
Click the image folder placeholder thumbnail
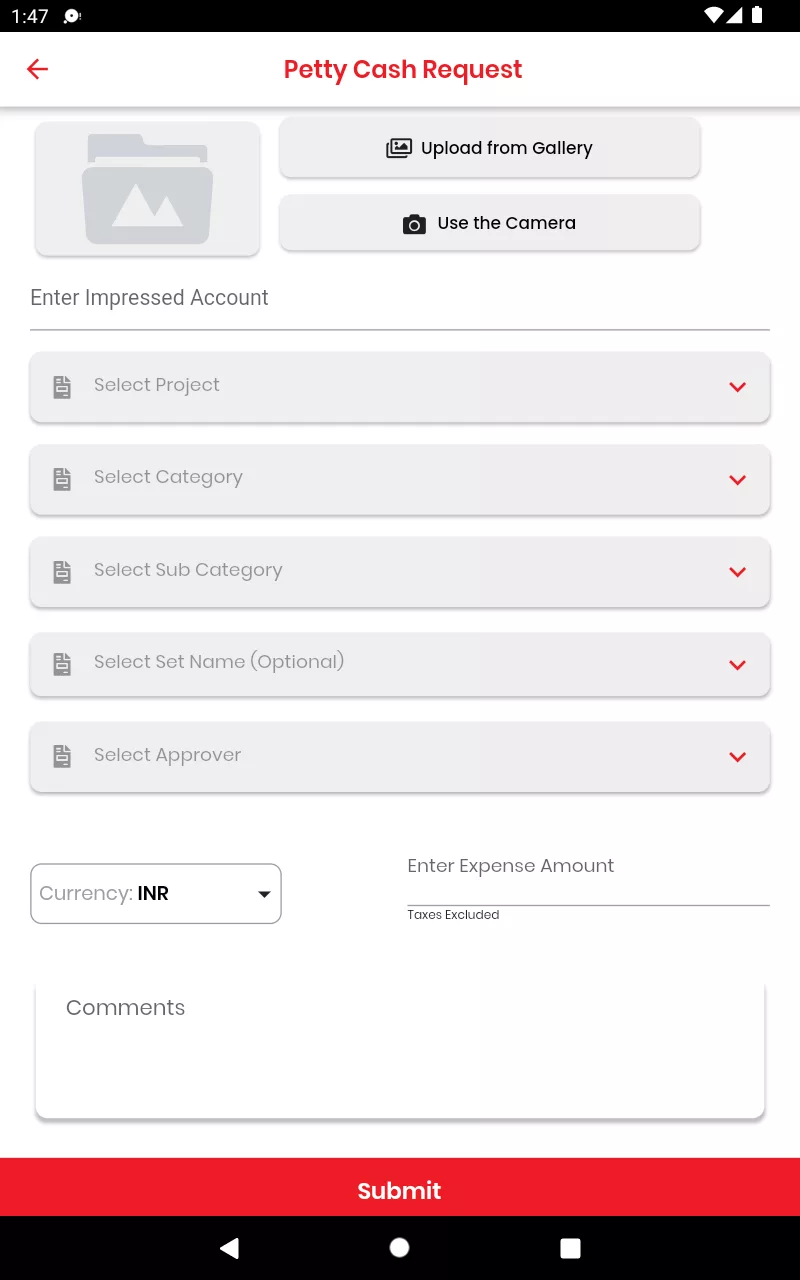pos(148,188)
